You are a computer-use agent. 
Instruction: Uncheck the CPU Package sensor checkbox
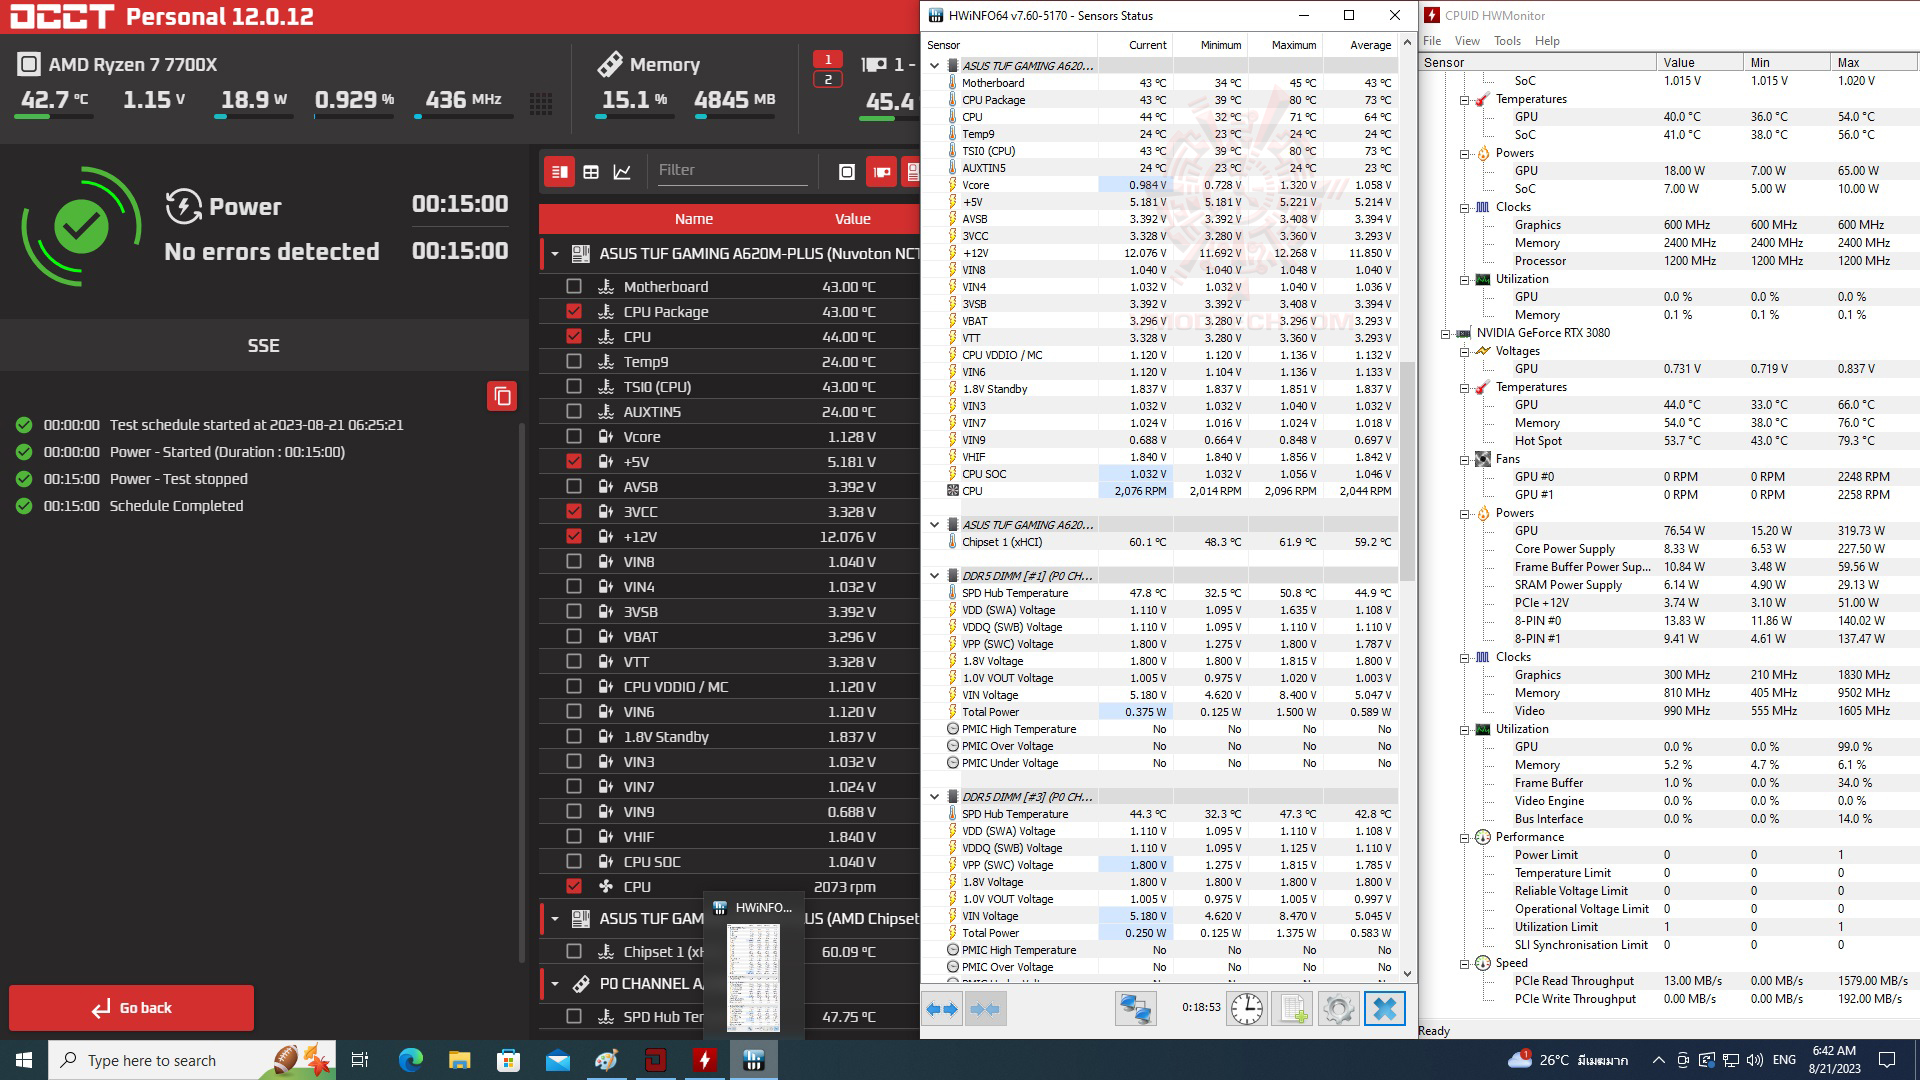pyautogui.click(x=574, y=311)
